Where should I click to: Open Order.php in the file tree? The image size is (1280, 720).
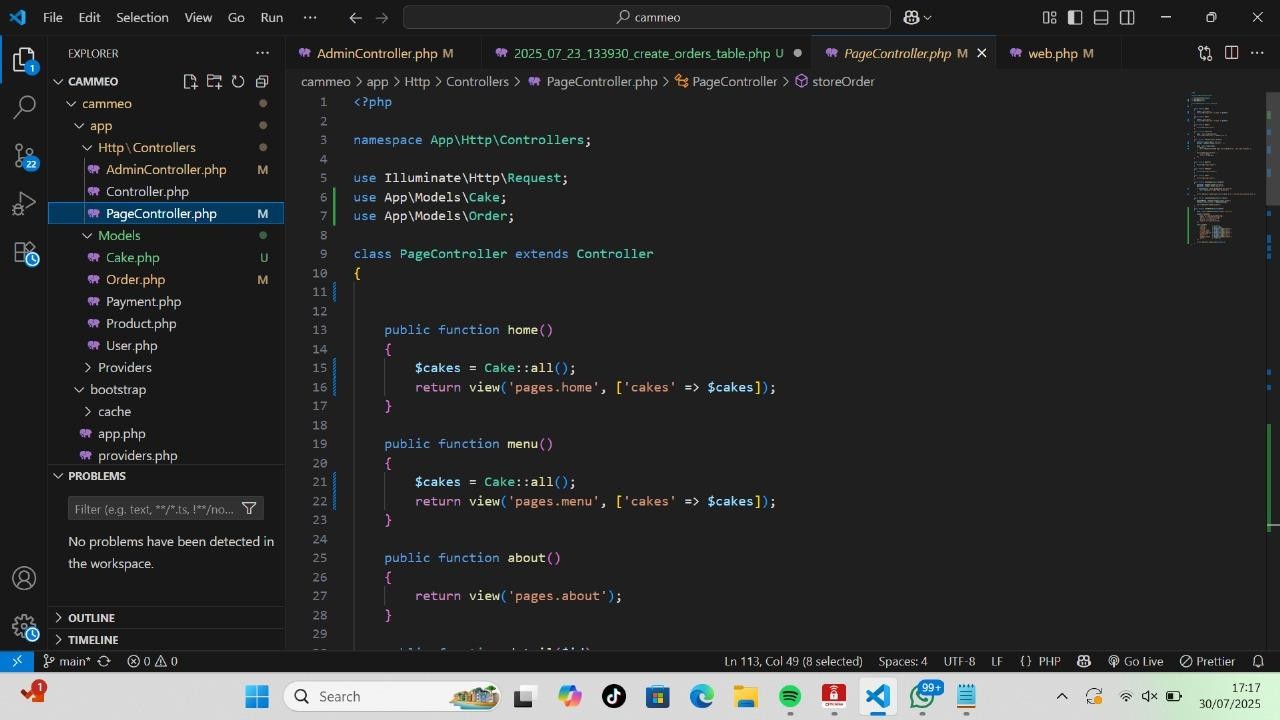[x=135, y=279]
